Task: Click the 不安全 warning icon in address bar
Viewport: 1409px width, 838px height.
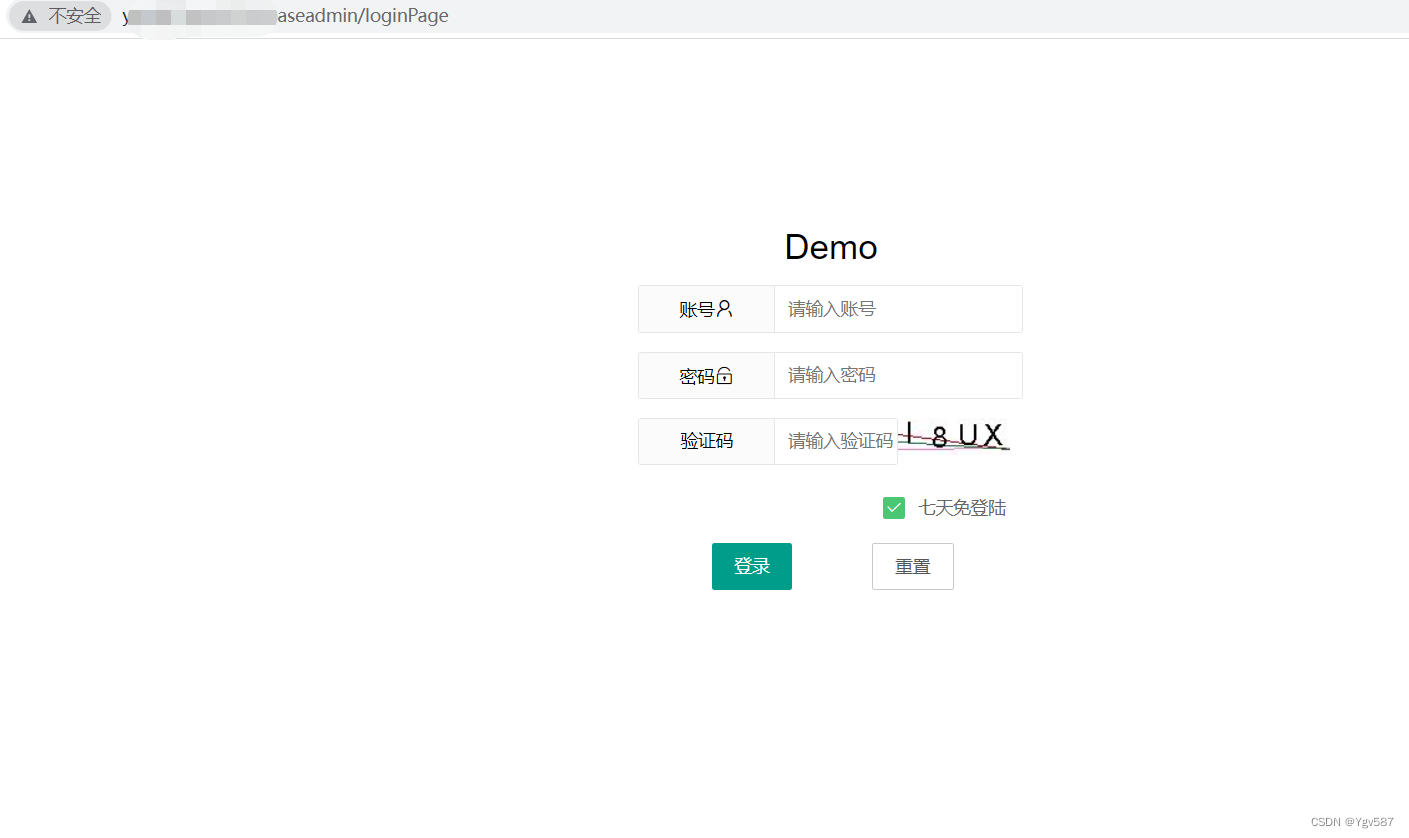Action: click(x=30, y=16)
